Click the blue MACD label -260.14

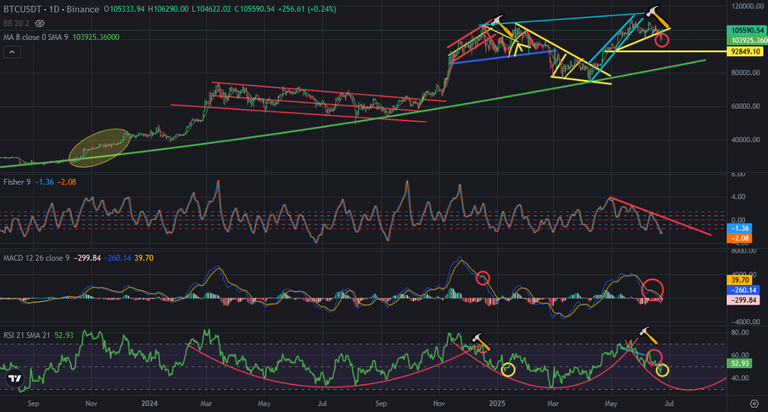744,290
